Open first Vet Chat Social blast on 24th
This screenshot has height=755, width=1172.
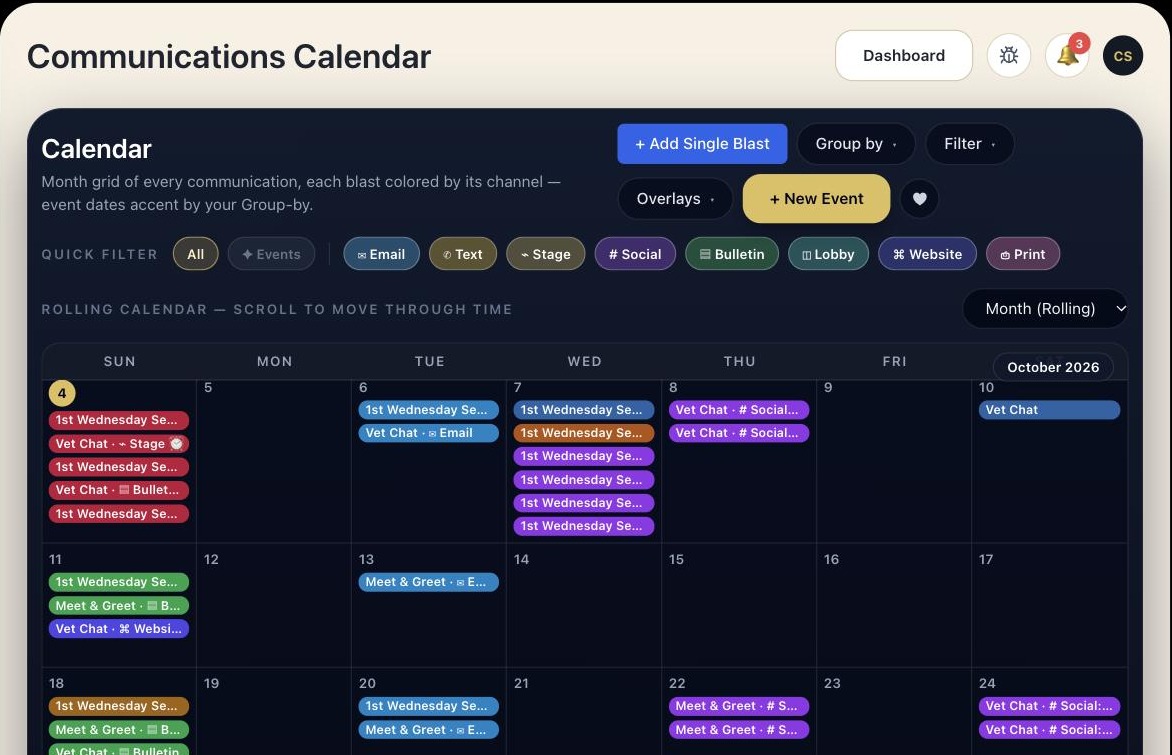[1049, 706]
